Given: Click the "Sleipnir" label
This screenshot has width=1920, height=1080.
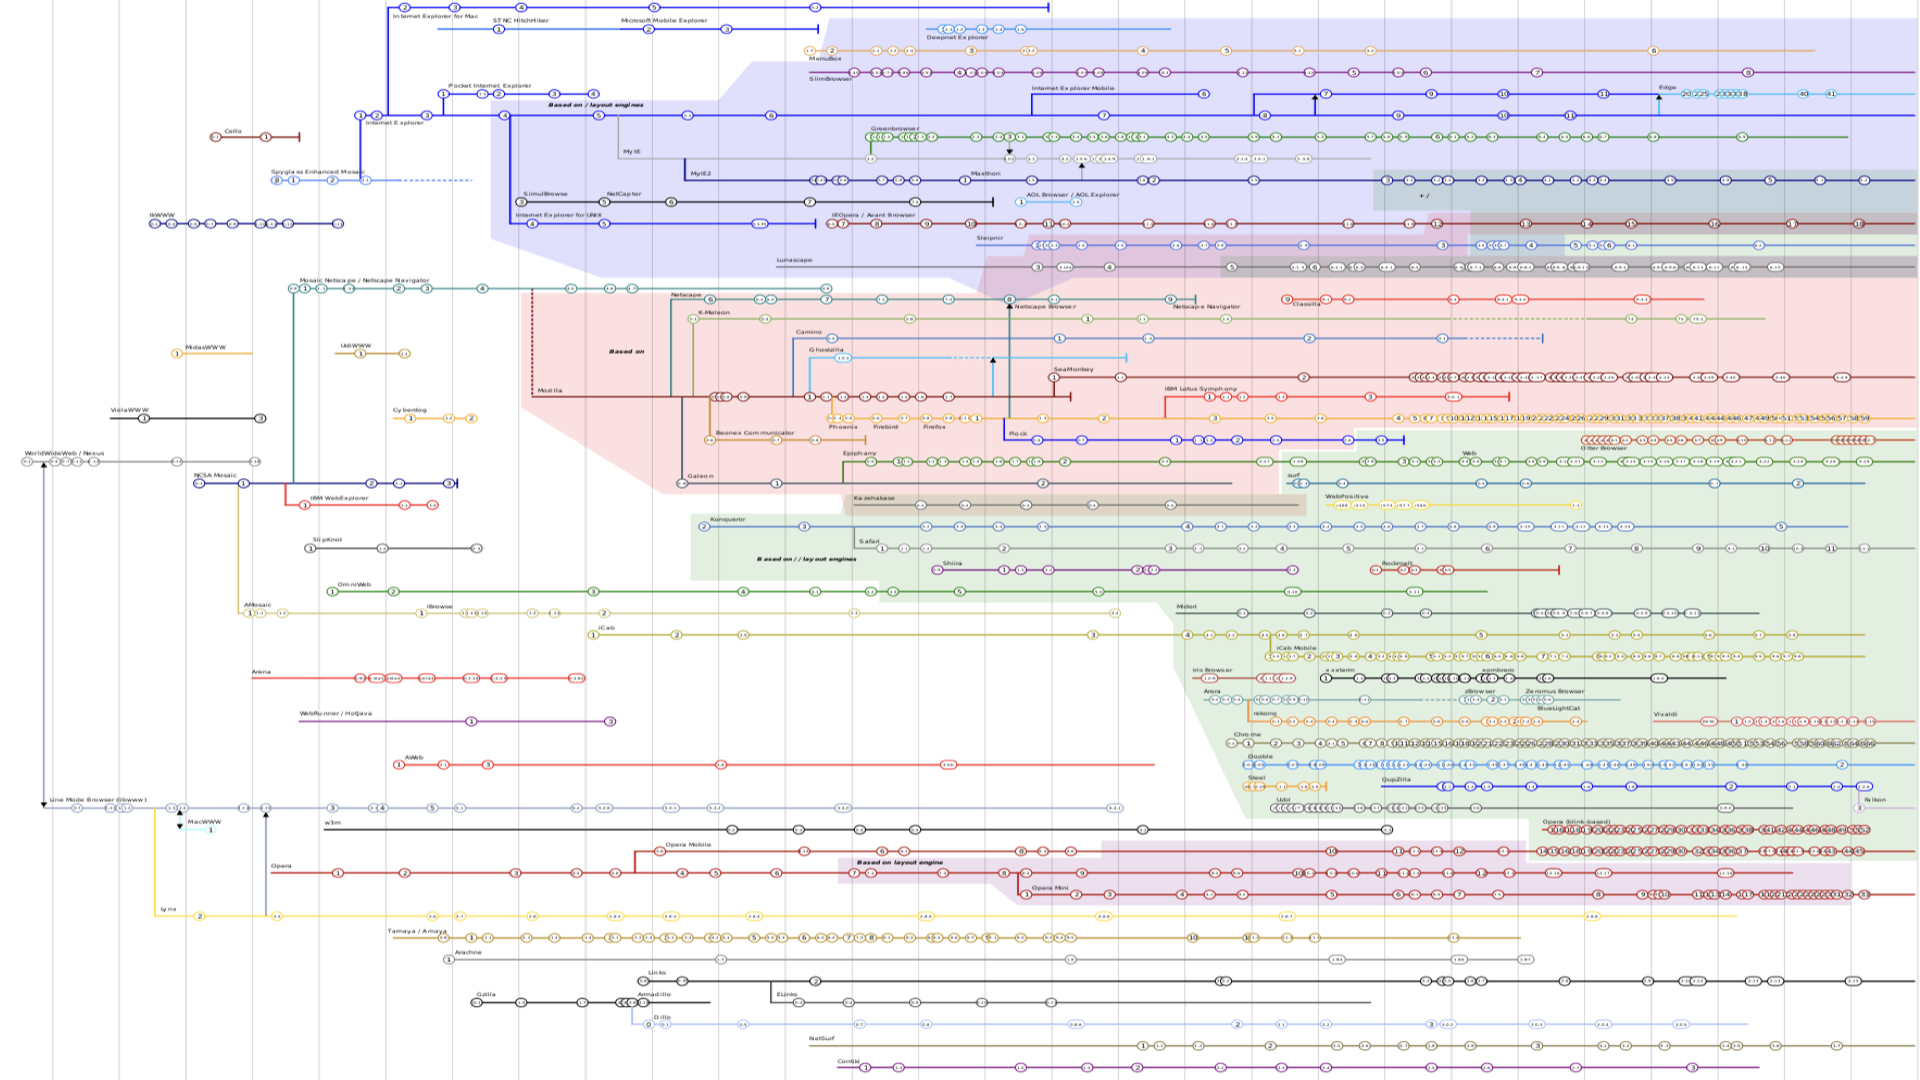Looking at the screenshot, I should pos(990,238).
